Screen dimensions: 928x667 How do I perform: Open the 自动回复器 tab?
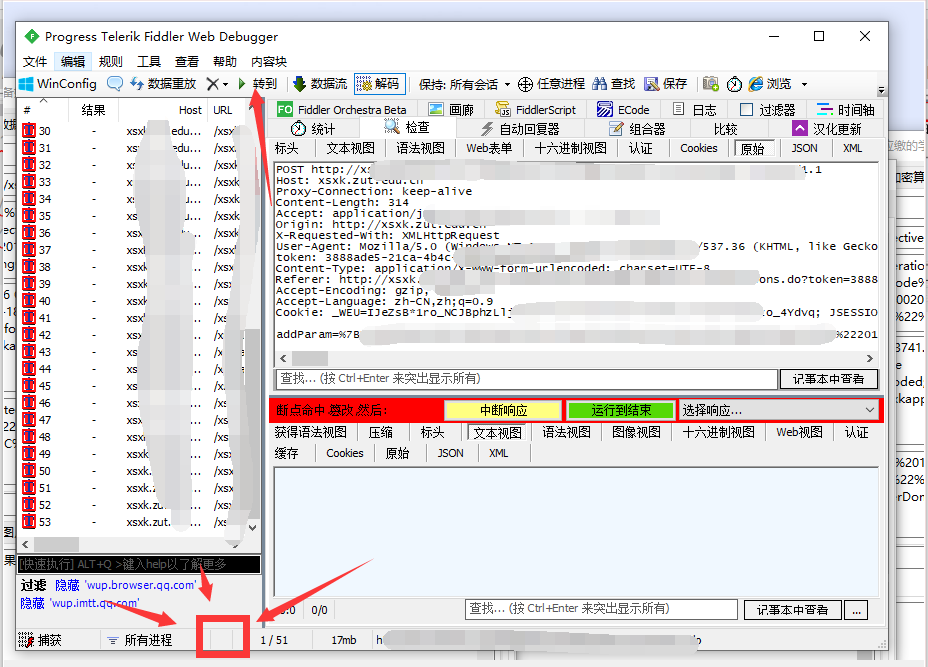pyautogui.click(x=520, y=128)
